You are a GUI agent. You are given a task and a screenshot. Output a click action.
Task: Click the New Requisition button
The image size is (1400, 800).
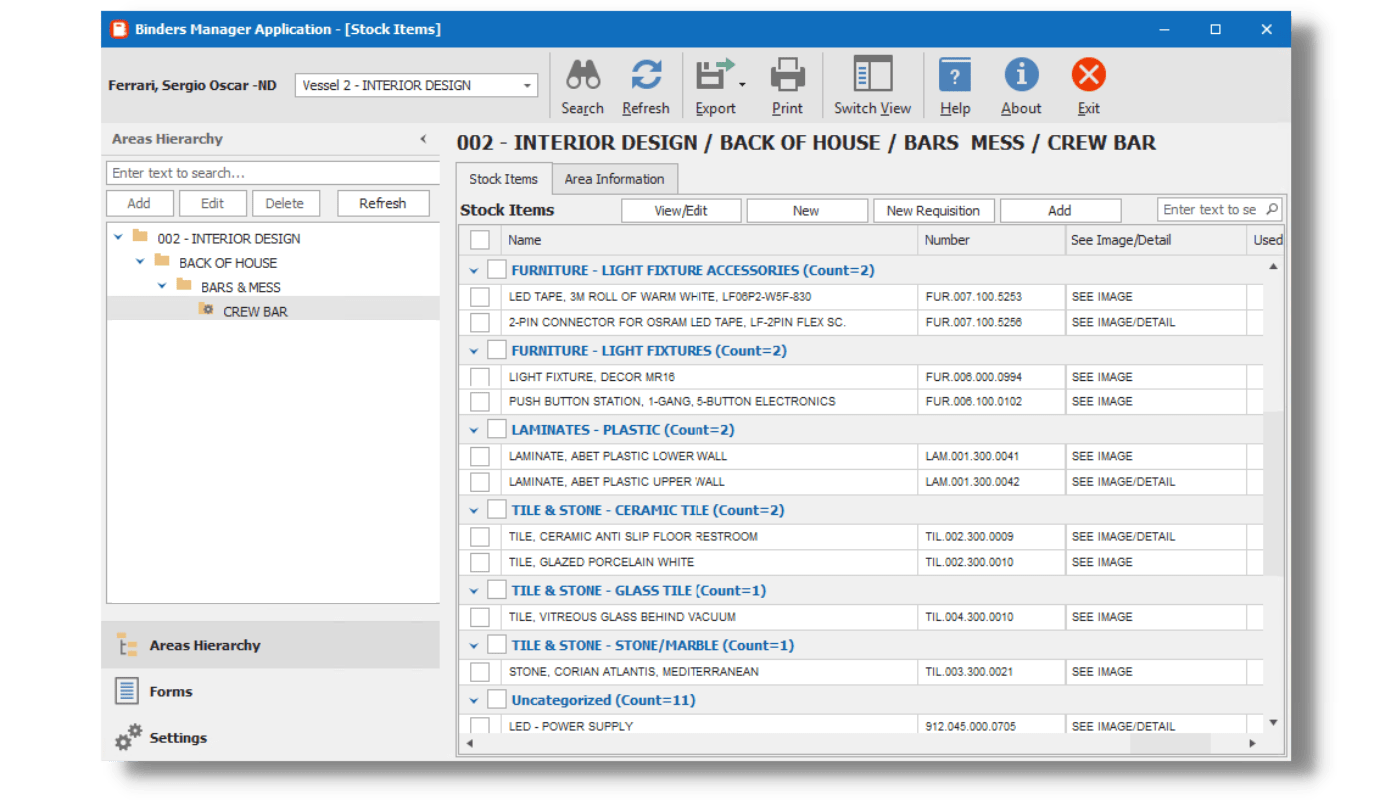(x=933, y=210)
